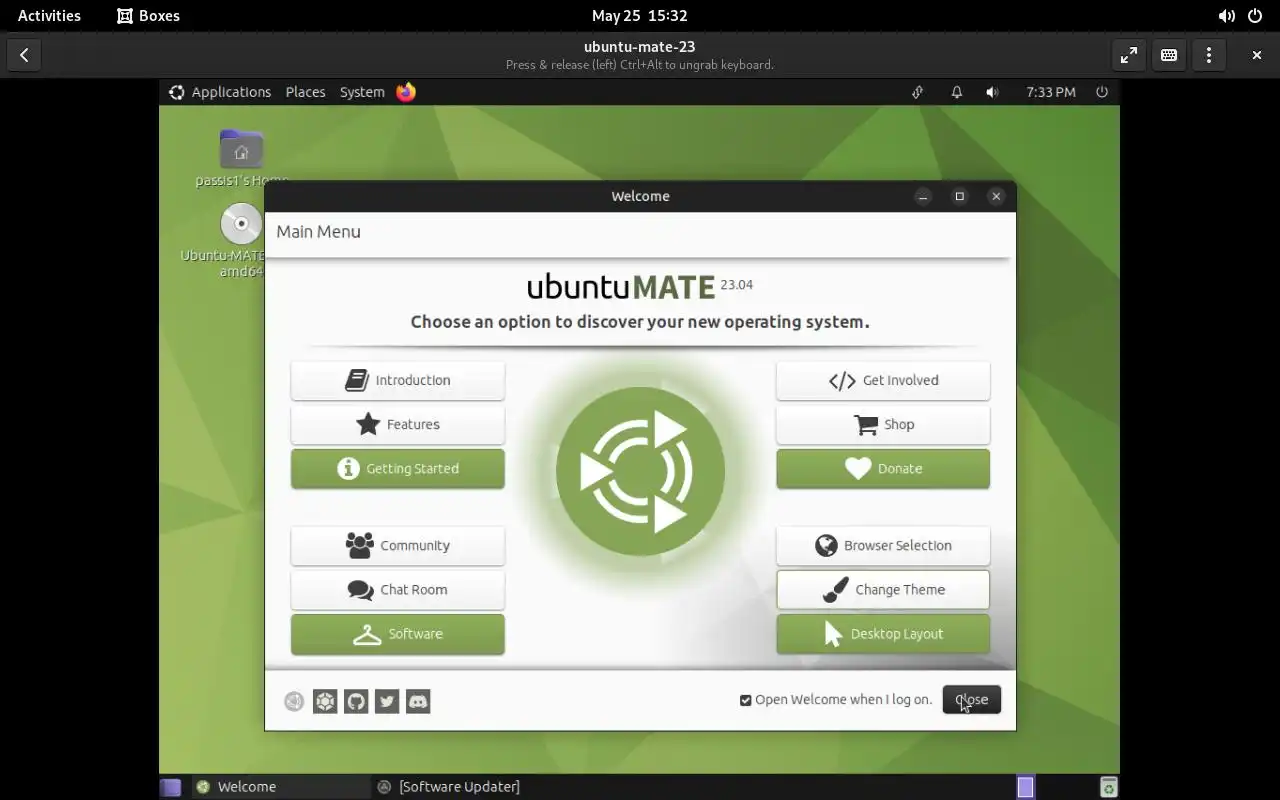Click the May 25 15:32 clock
The height and width of the screenshot is (800, 1280).
(x=640, y=15)
